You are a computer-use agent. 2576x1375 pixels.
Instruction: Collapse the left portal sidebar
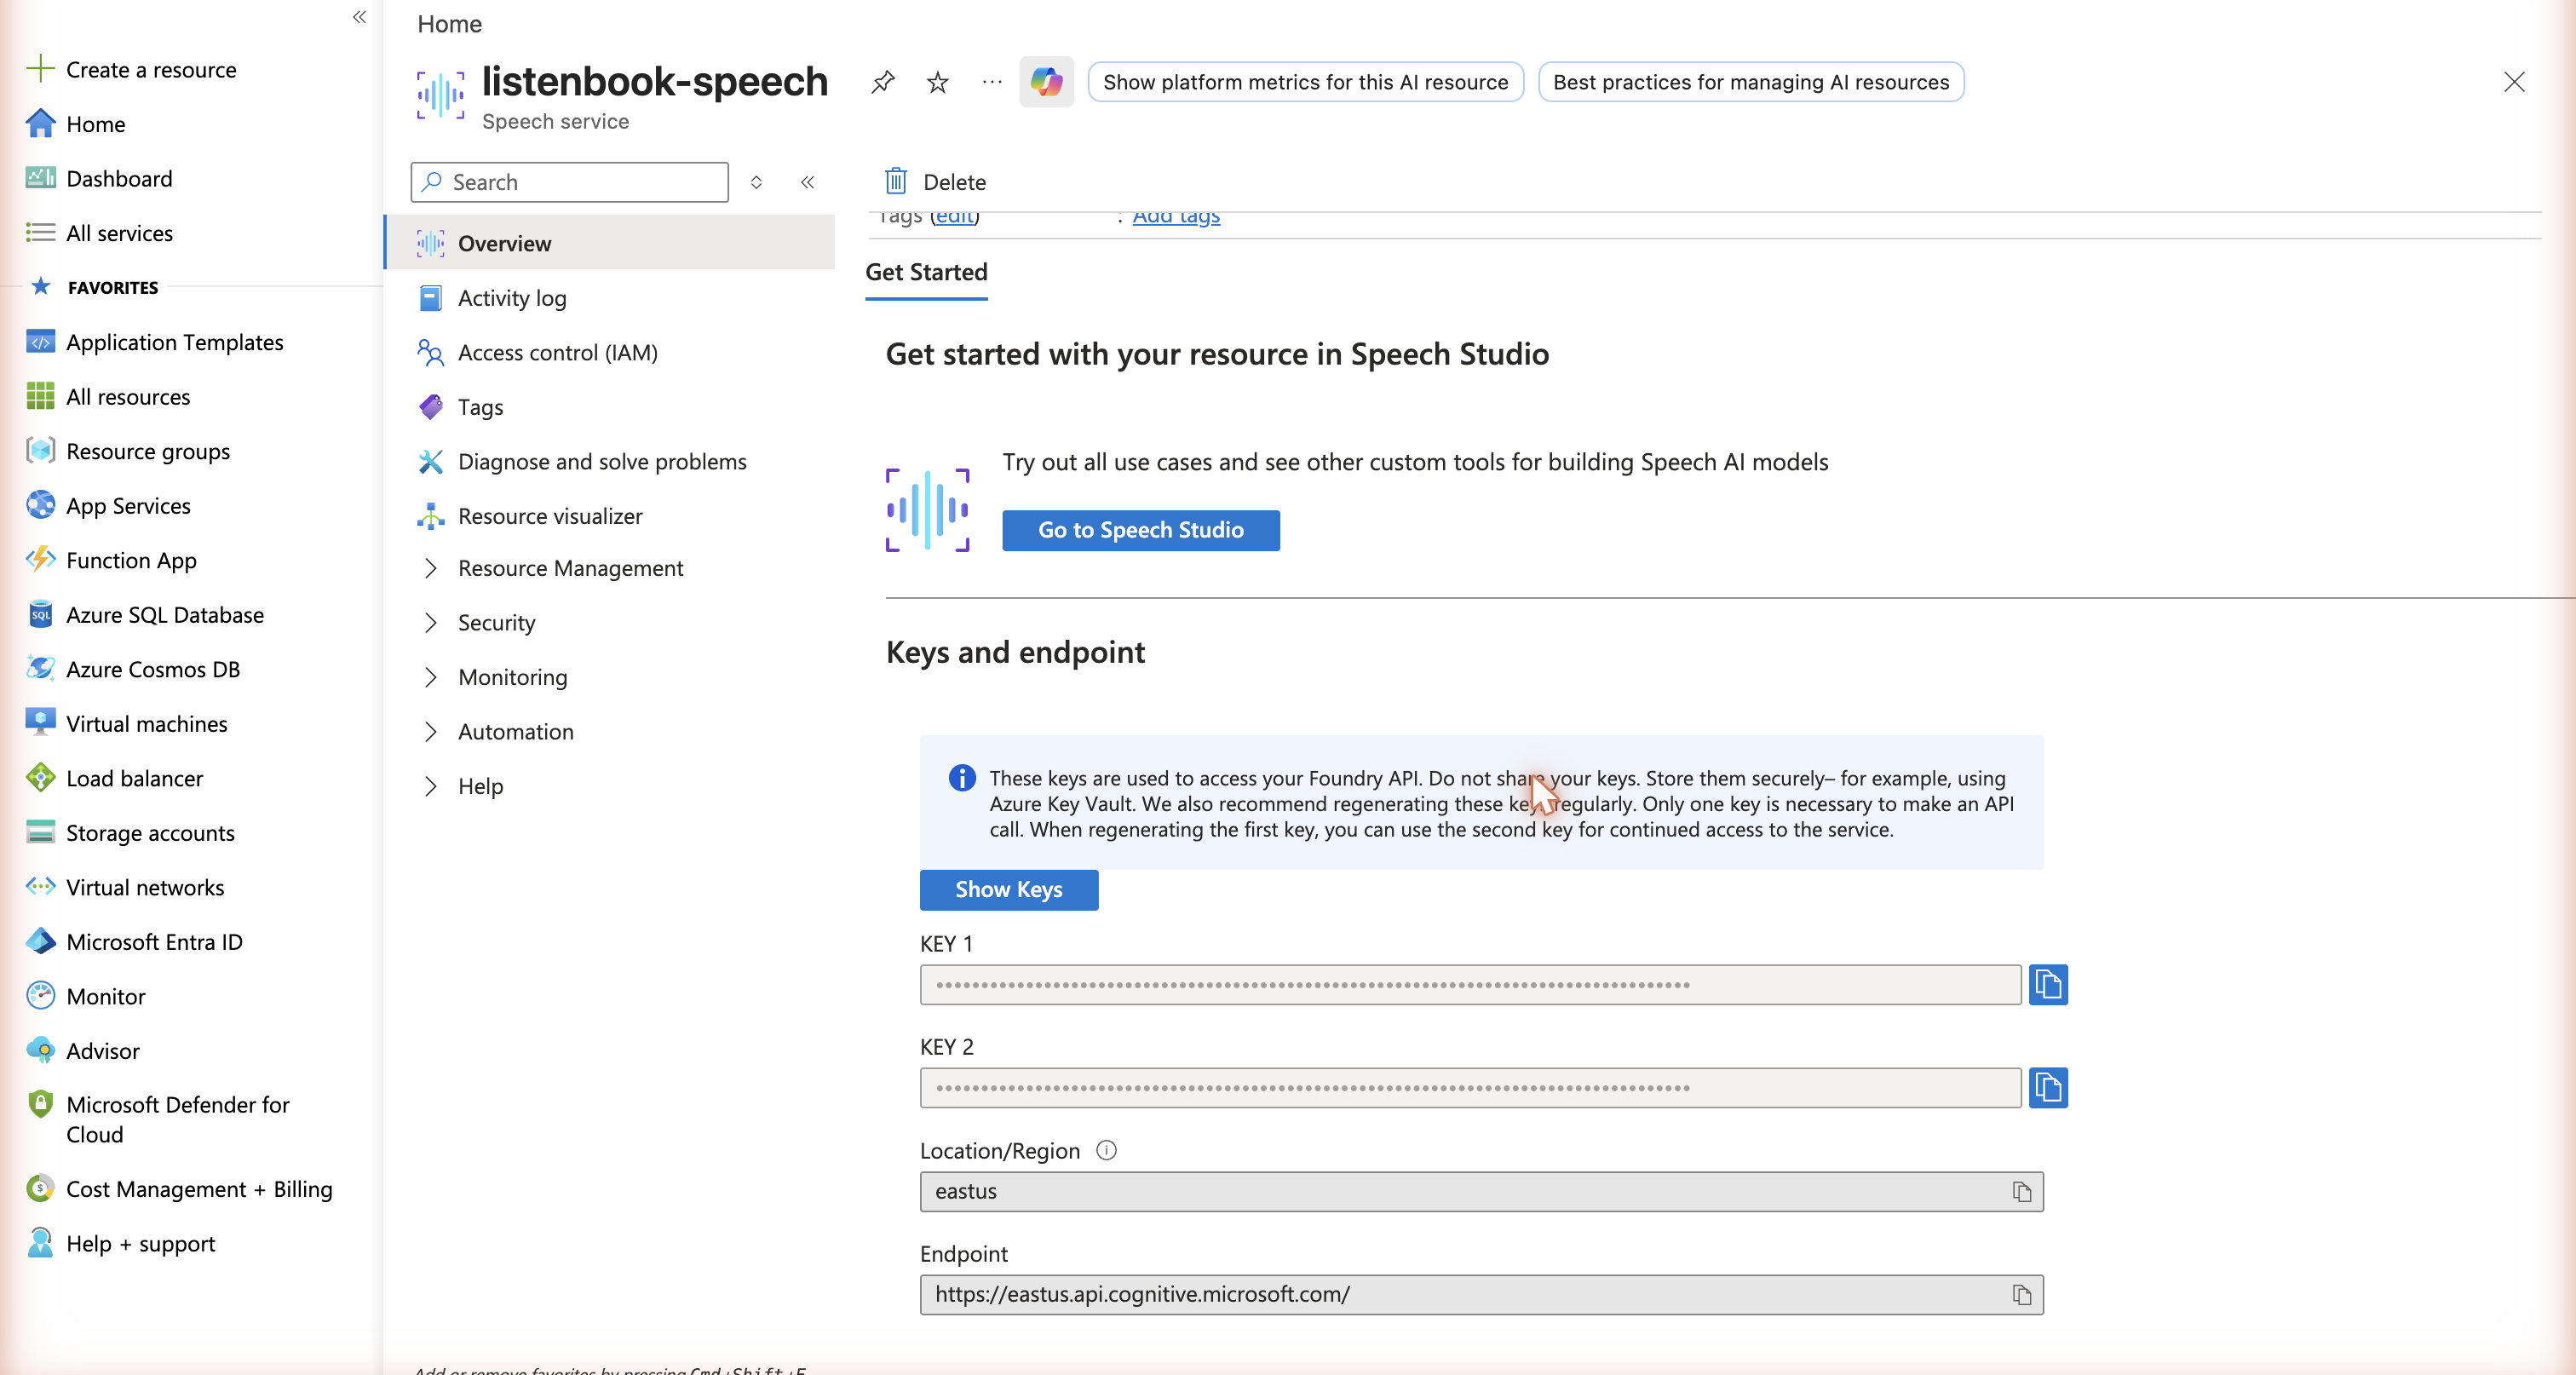point(360,17)
